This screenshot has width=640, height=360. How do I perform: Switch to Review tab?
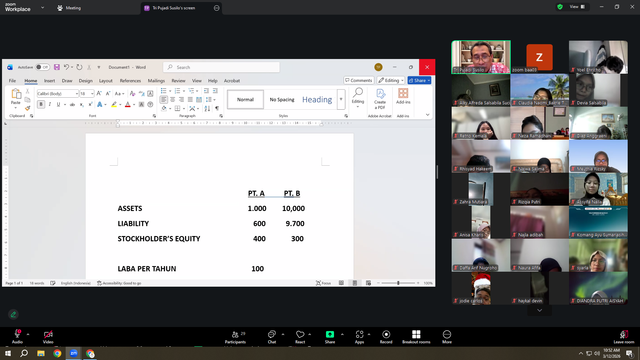[178, 81]
